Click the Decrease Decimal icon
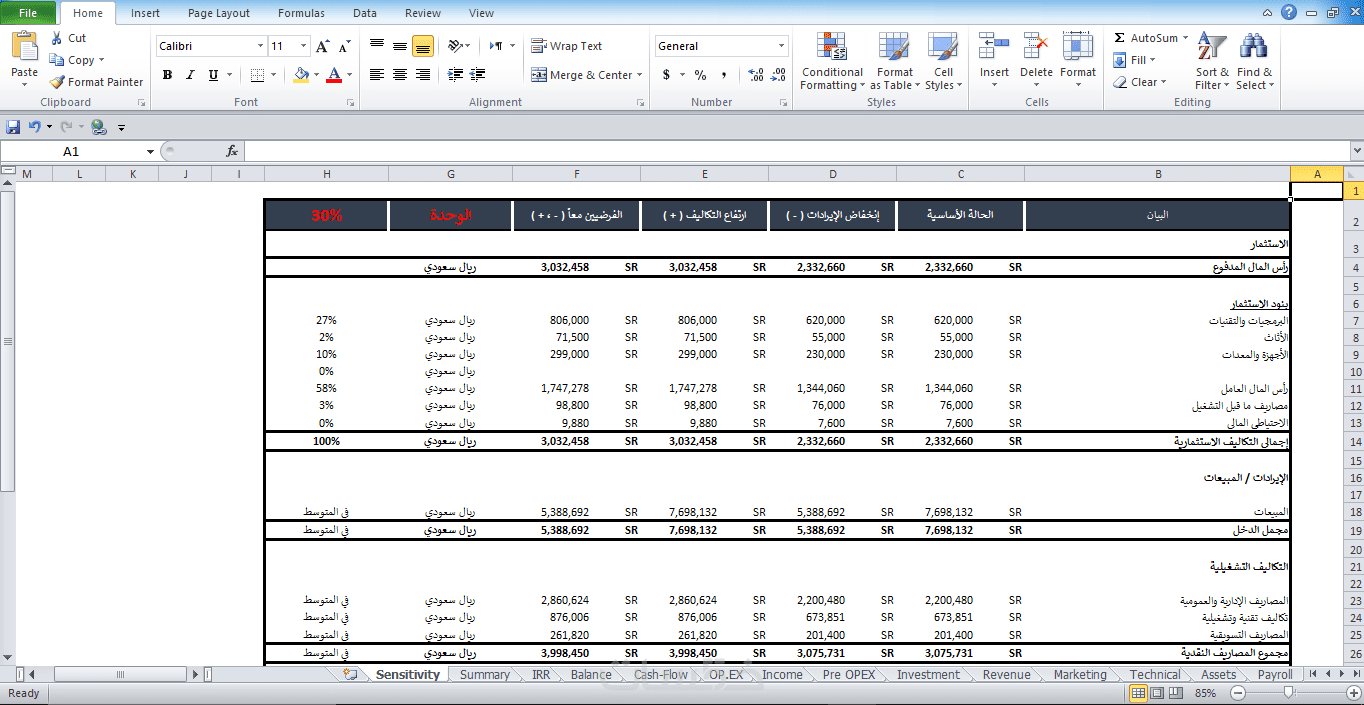 [779, 75]
